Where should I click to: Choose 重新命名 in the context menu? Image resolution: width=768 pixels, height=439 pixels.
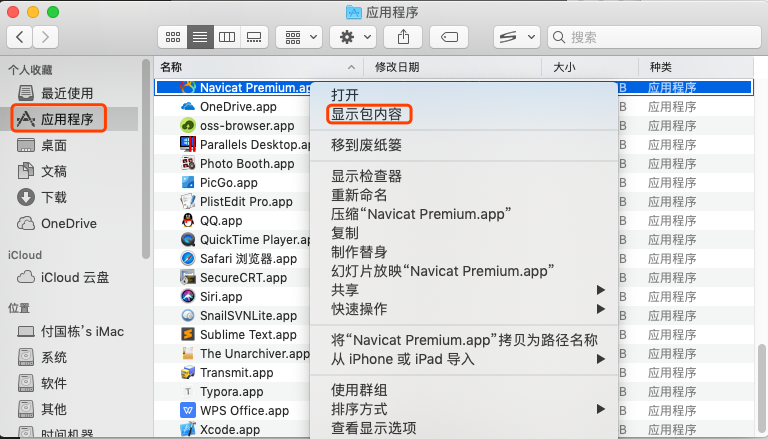[359, 195]
